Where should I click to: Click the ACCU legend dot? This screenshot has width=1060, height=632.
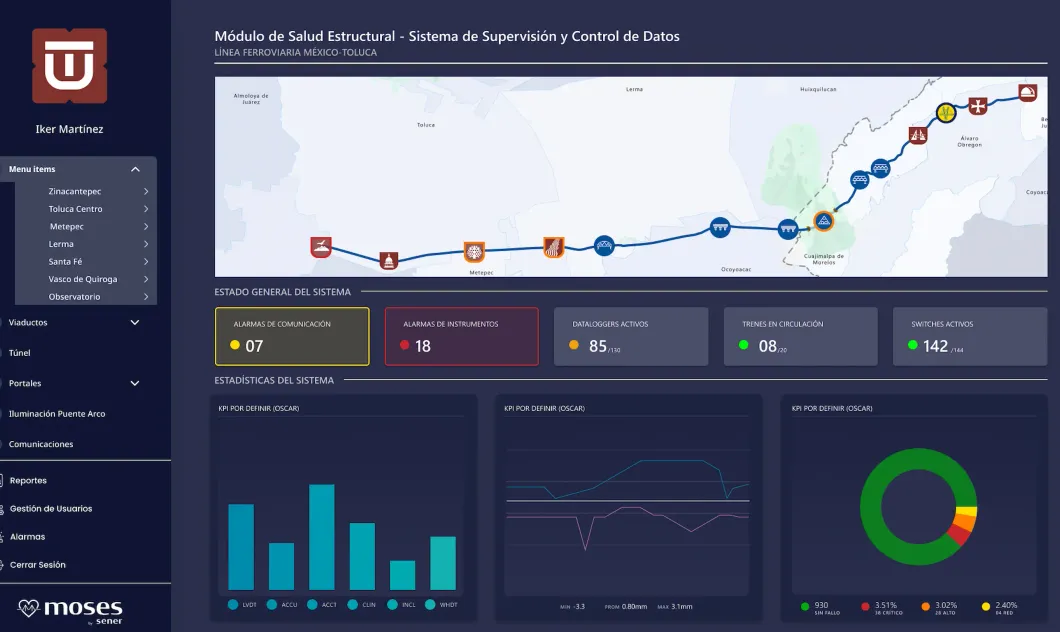[x=272, y=604]
